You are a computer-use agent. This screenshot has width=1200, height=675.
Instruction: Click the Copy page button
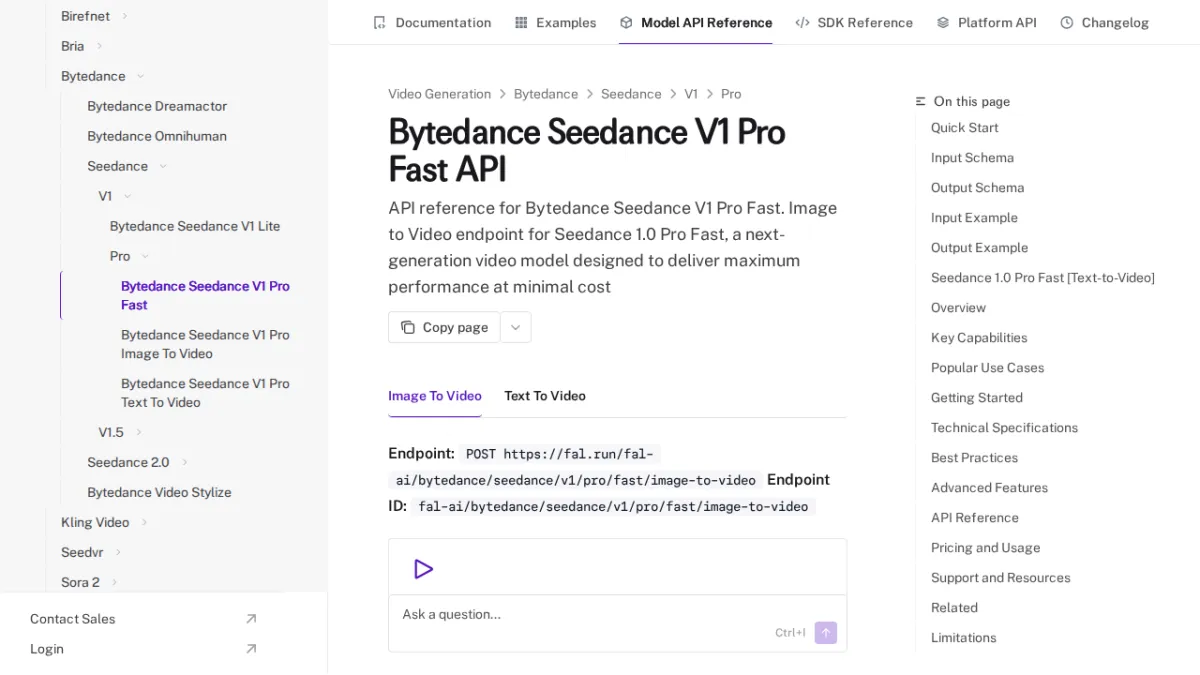(x=444, y=327)
